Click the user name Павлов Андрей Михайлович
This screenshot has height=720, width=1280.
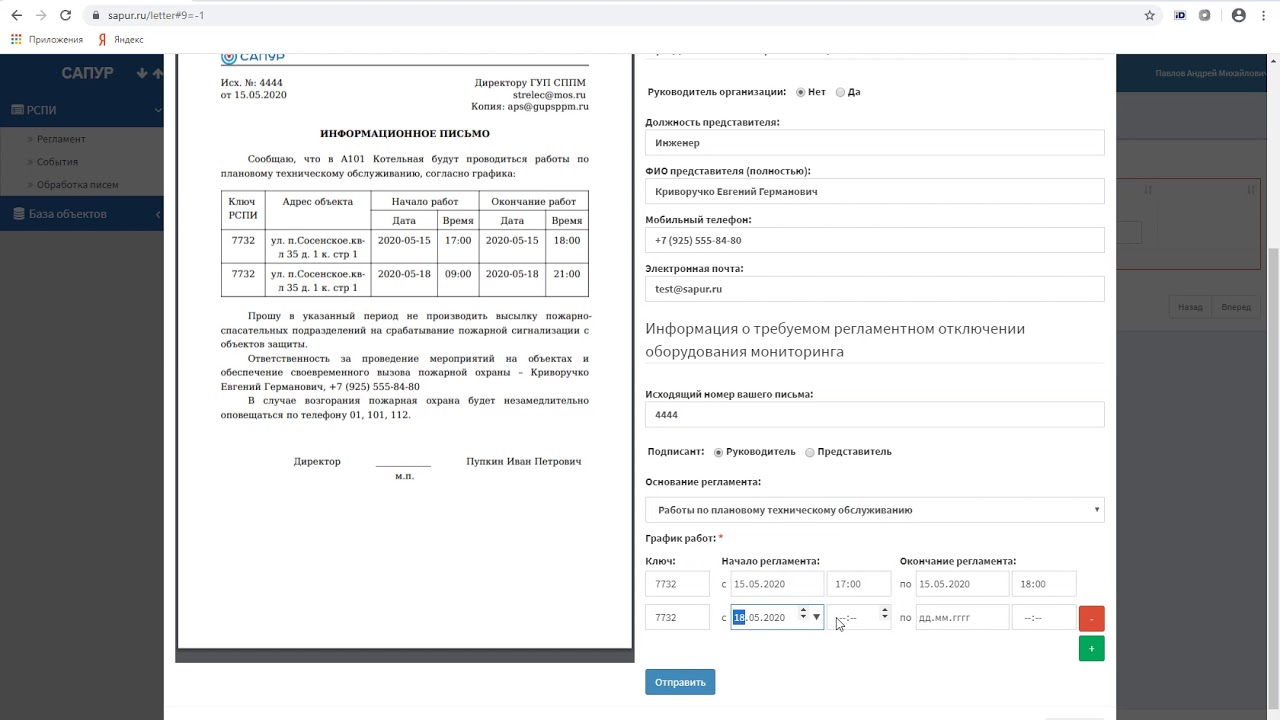pyautogui.click(x=1210, y=73)
